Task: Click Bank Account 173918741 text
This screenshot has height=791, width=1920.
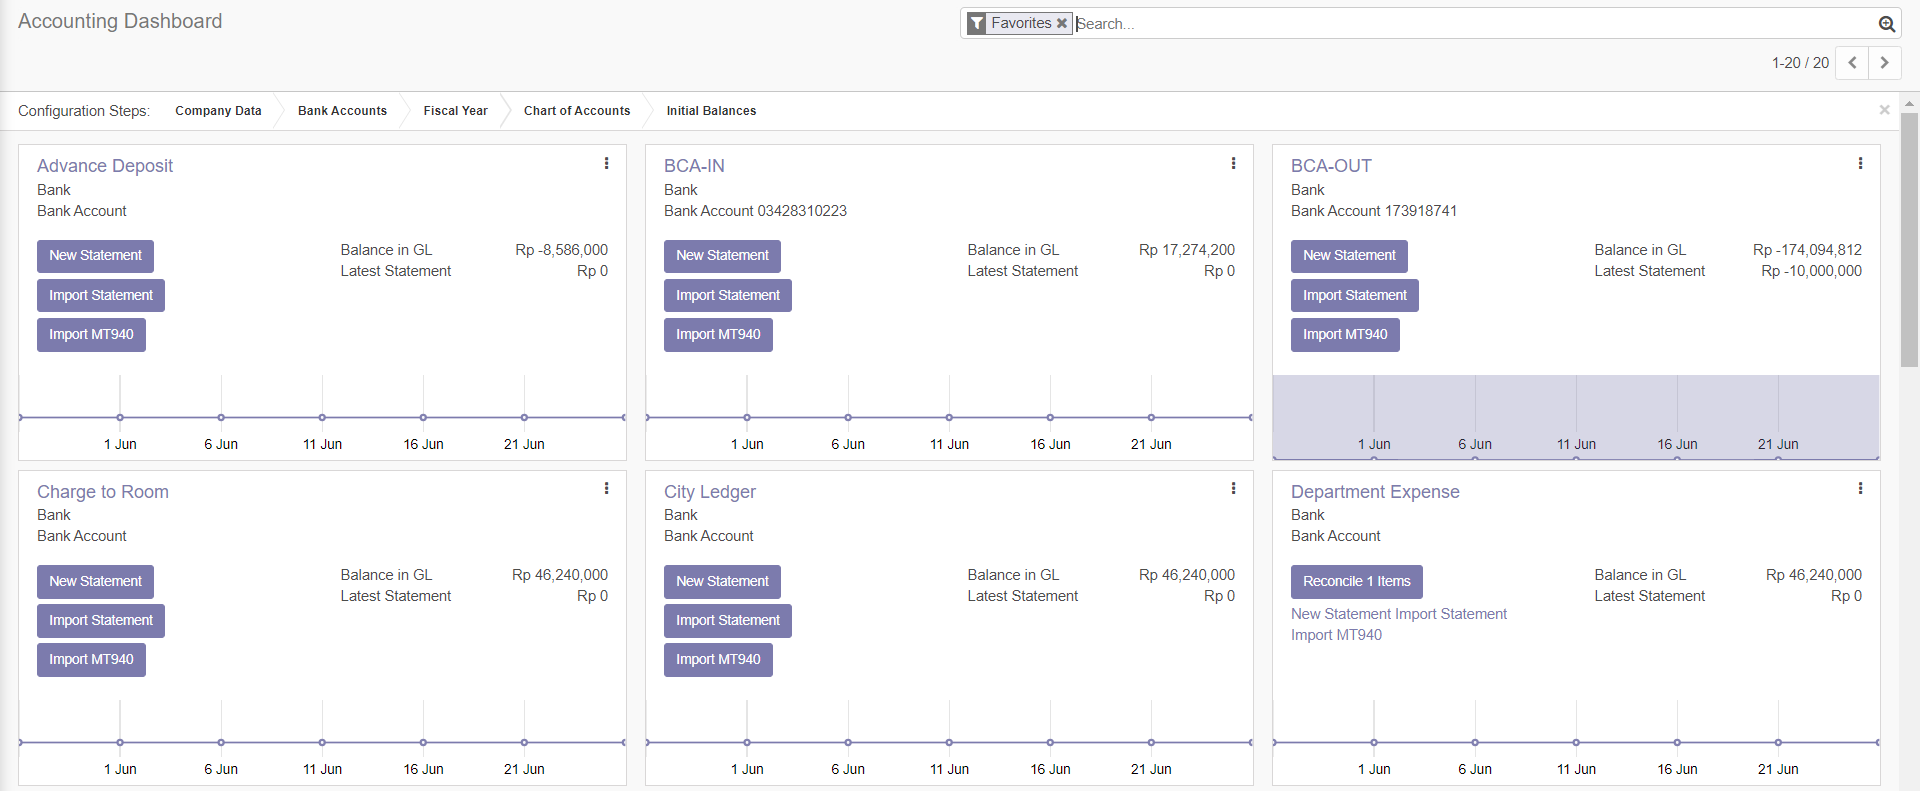Action: tap(1374, 211)
